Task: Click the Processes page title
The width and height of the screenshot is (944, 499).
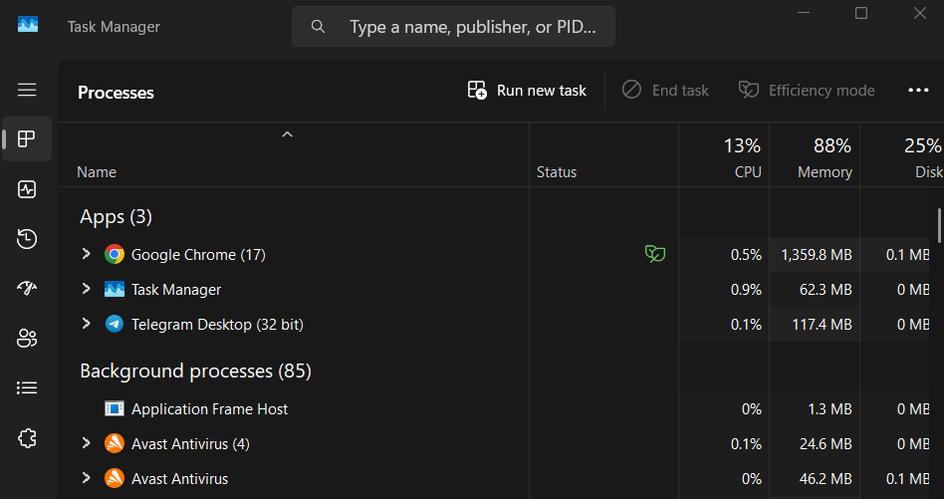Action: coord(116,93)
